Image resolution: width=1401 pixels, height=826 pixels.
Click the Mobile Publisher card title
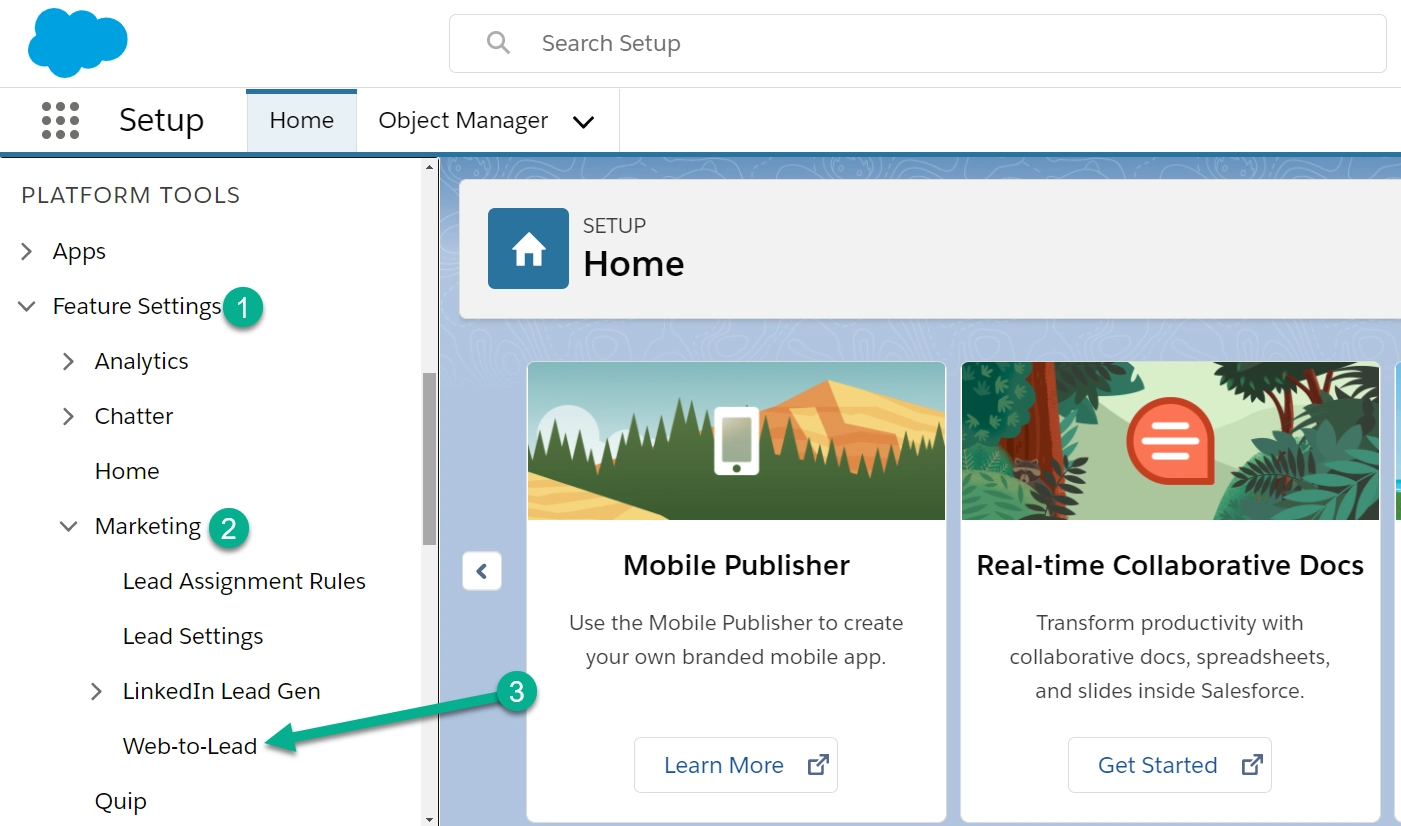pos(736,565)
